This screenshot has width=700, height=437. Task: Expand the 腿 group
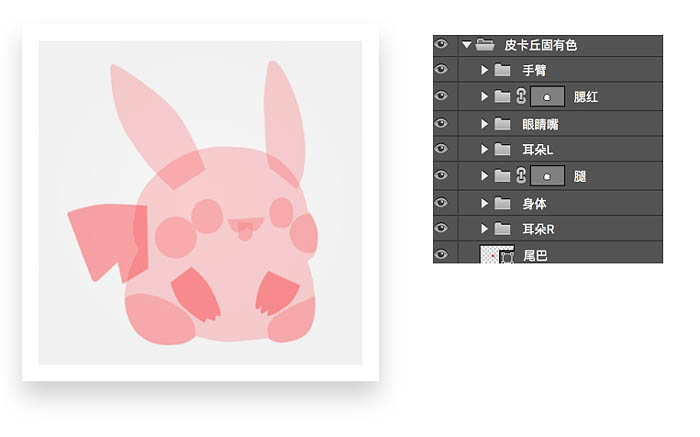click(484, 176)
